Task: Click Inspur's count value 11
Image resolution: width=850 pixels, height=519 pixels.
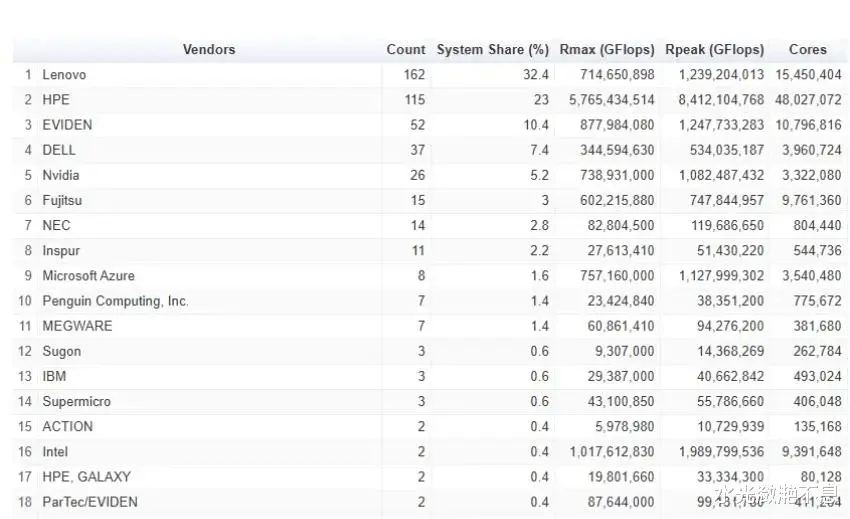Action: point(418,251)
